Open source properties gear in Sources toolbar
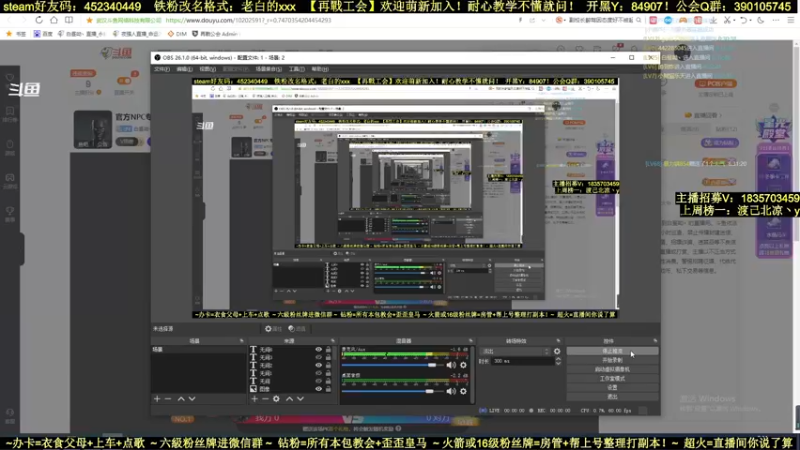This screenshot has height=450, width=800. pos(277,399)
